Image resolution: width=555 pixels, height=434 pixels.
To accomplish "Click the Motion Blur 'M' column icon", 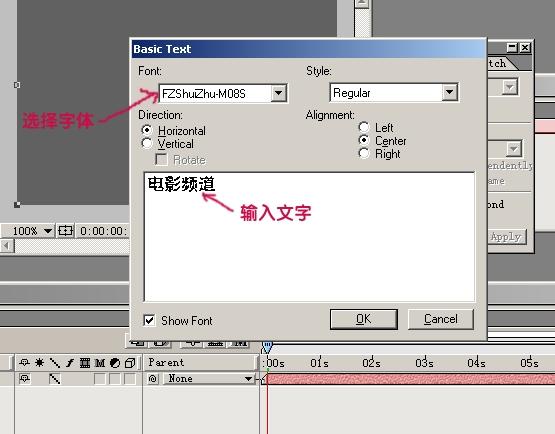I will point(100,362).
